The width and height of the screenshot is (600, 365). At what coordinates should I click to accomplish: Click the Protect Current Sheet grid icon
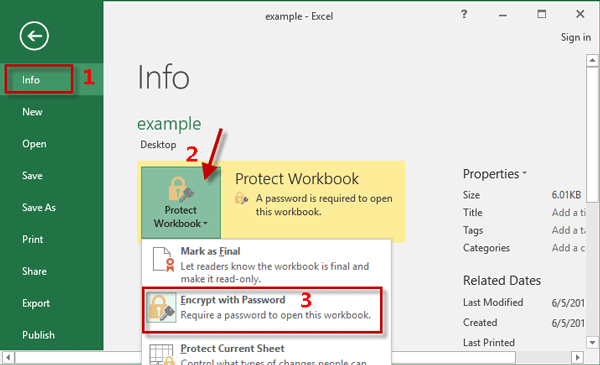coord(162,354)
